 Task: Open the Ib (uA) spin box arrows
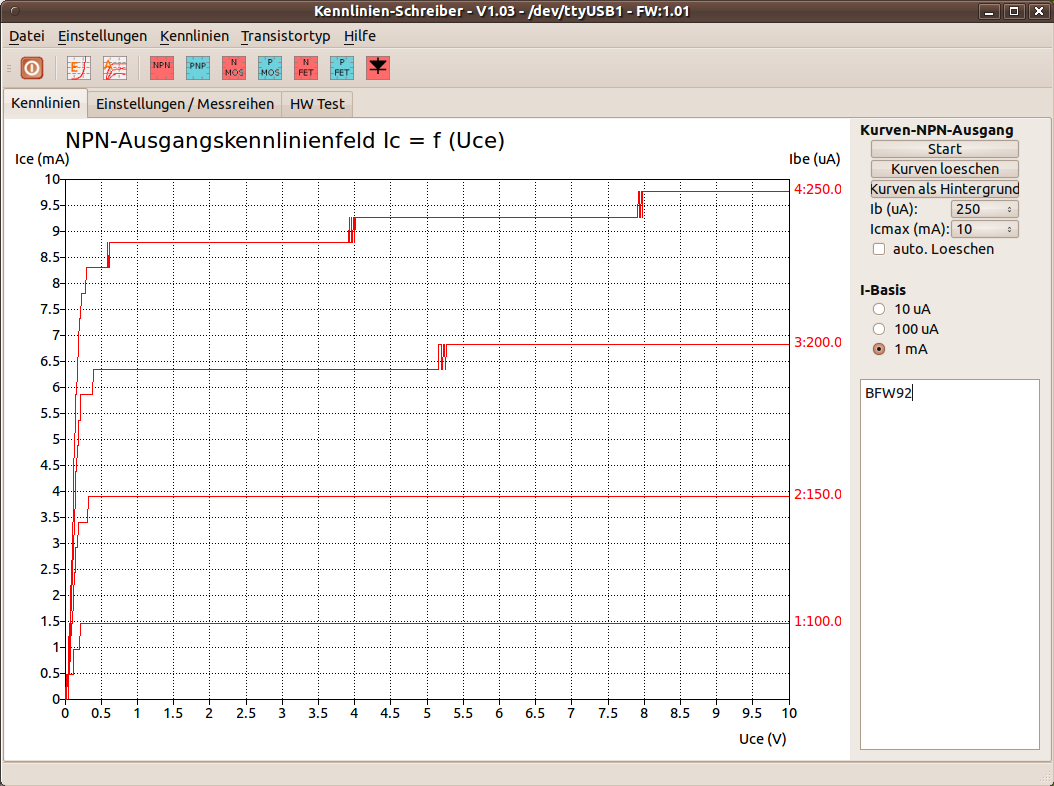coord(1010,209)
